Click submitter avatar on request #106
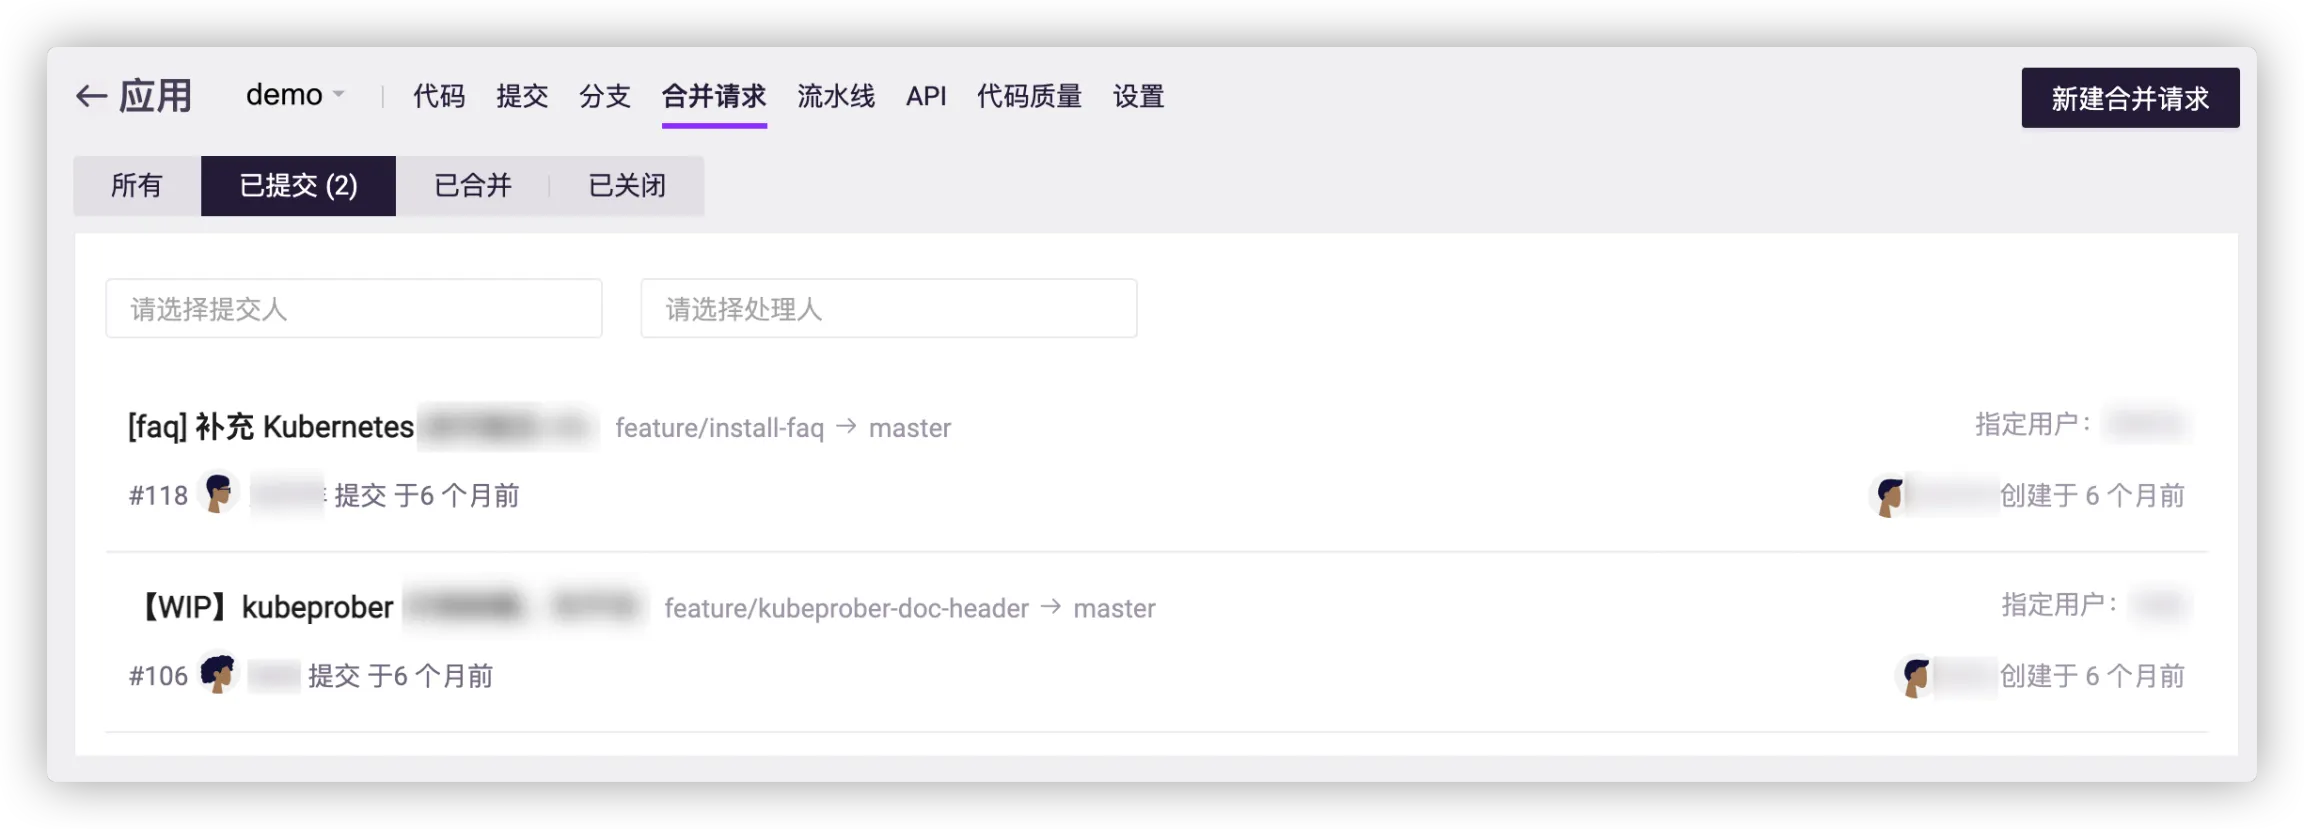The image size is (2304, 829). 217,674
